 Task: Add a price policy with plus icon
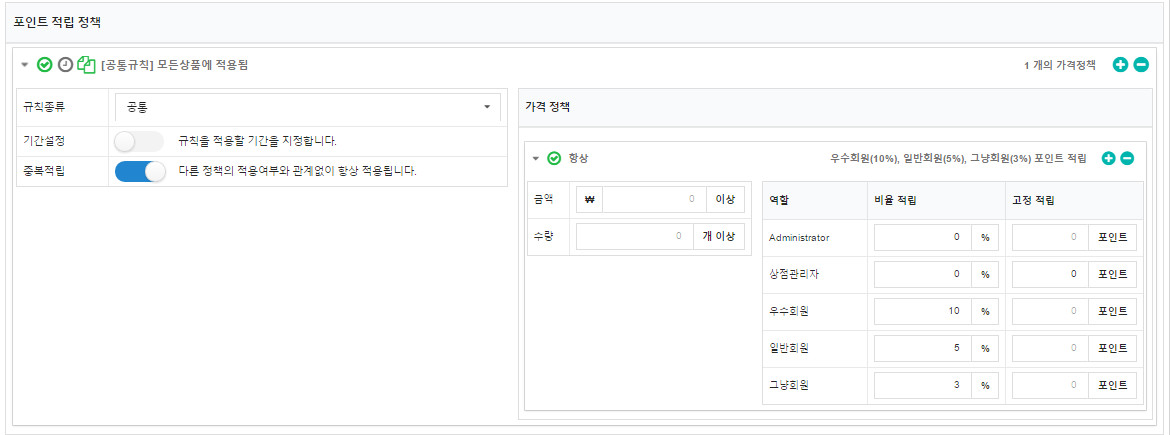(x=1108, y=158)
